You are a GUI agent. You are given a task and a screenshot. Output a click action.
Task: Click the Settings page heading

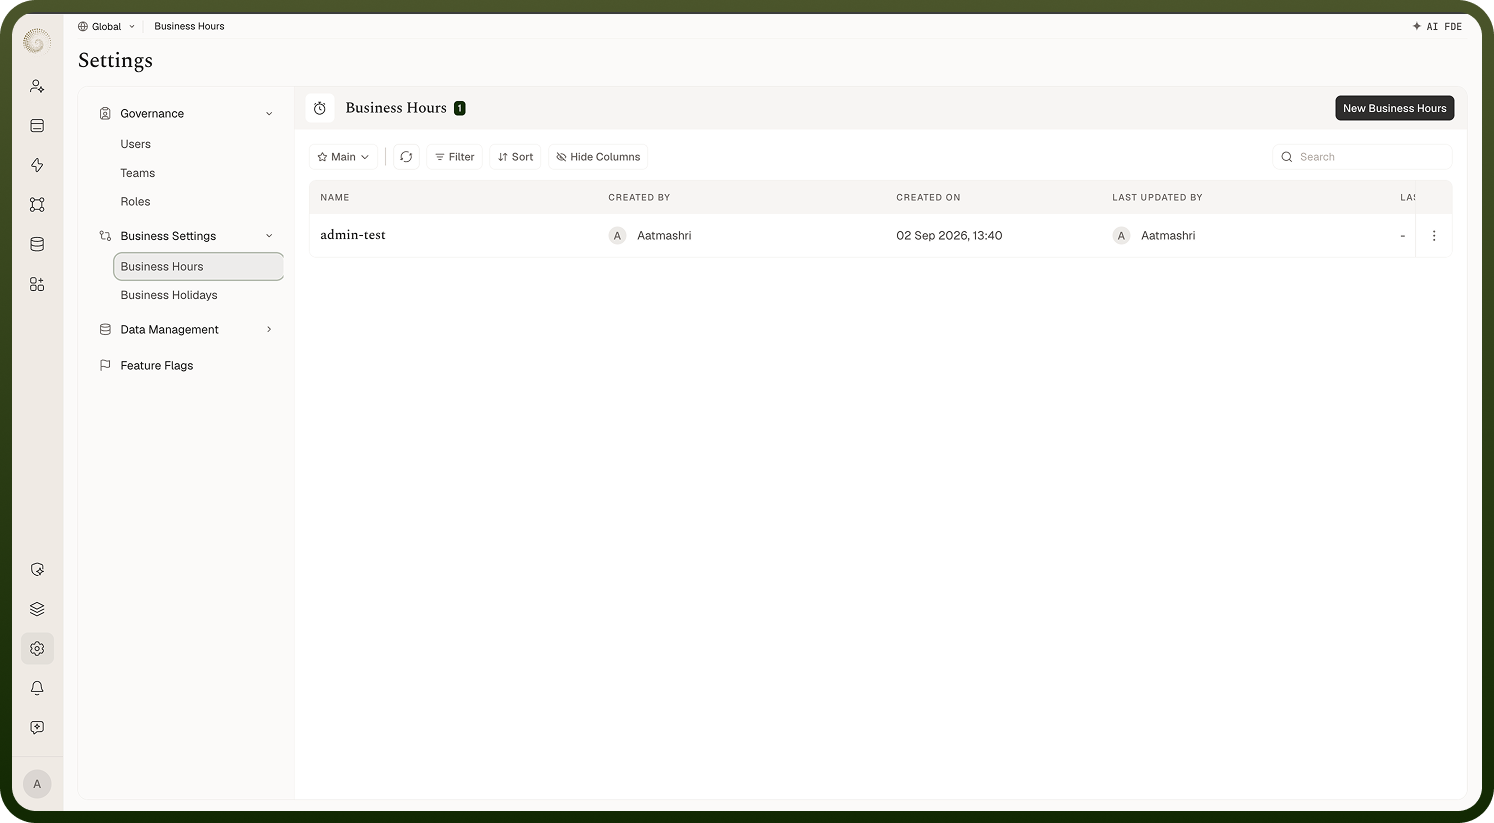tap(116, 61)
